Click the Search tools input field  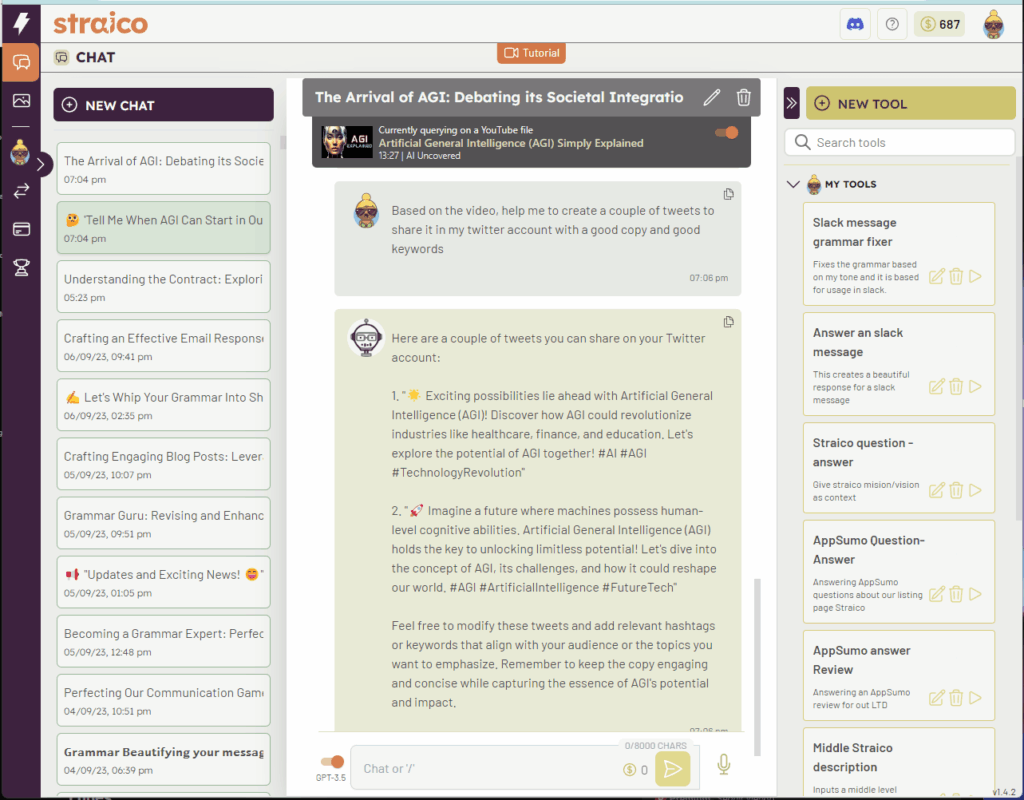[x=900, y=142]
